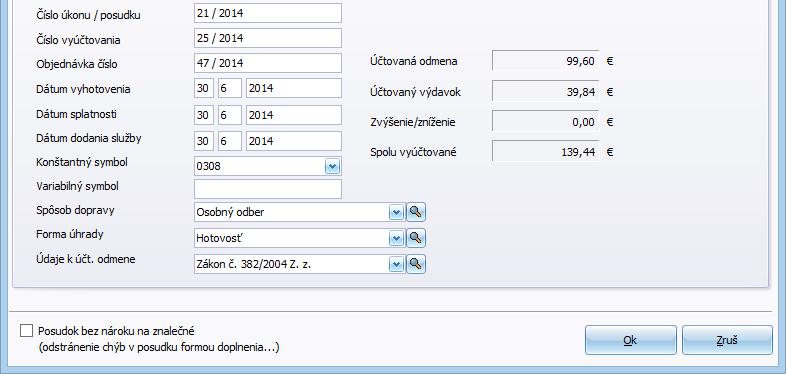The width and height of the screenshot is (786, 374).
Task: Open lookup for Forma úhrady
Action: (416, 238)
